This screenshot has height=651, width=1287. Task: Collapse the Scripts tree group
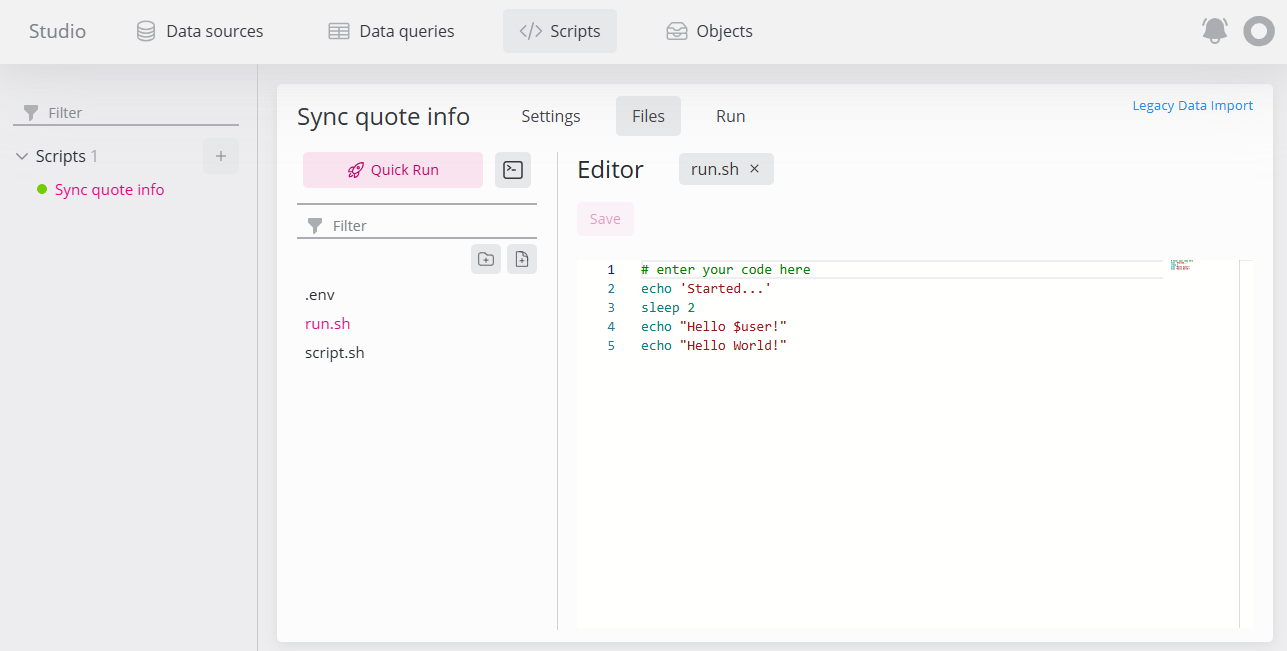[22, 156]
